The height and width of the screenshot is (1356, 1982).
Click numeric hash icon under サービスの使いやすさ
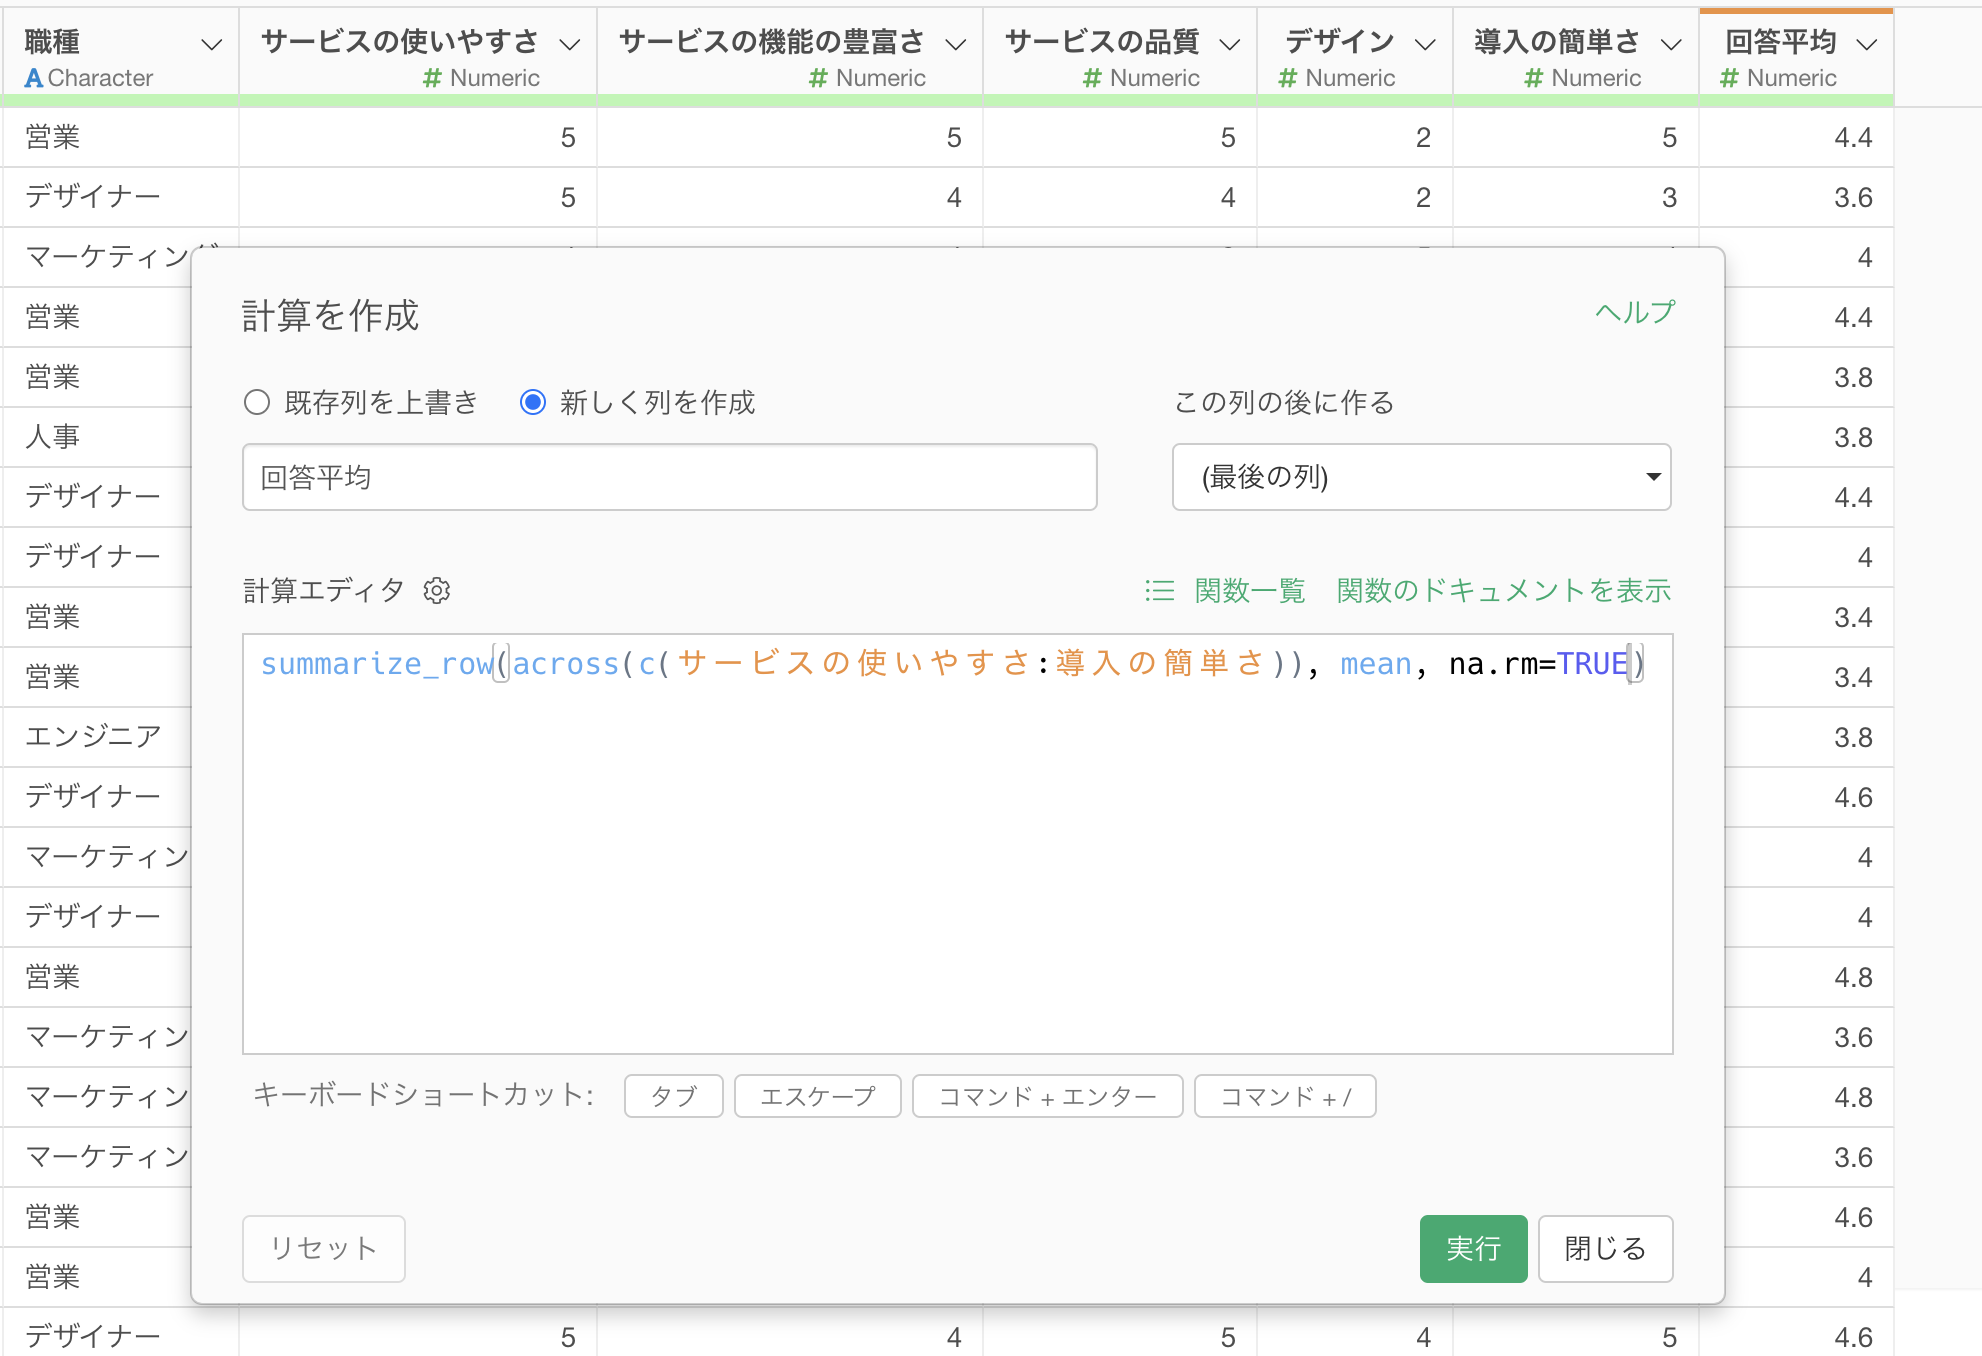pos(432,78)
